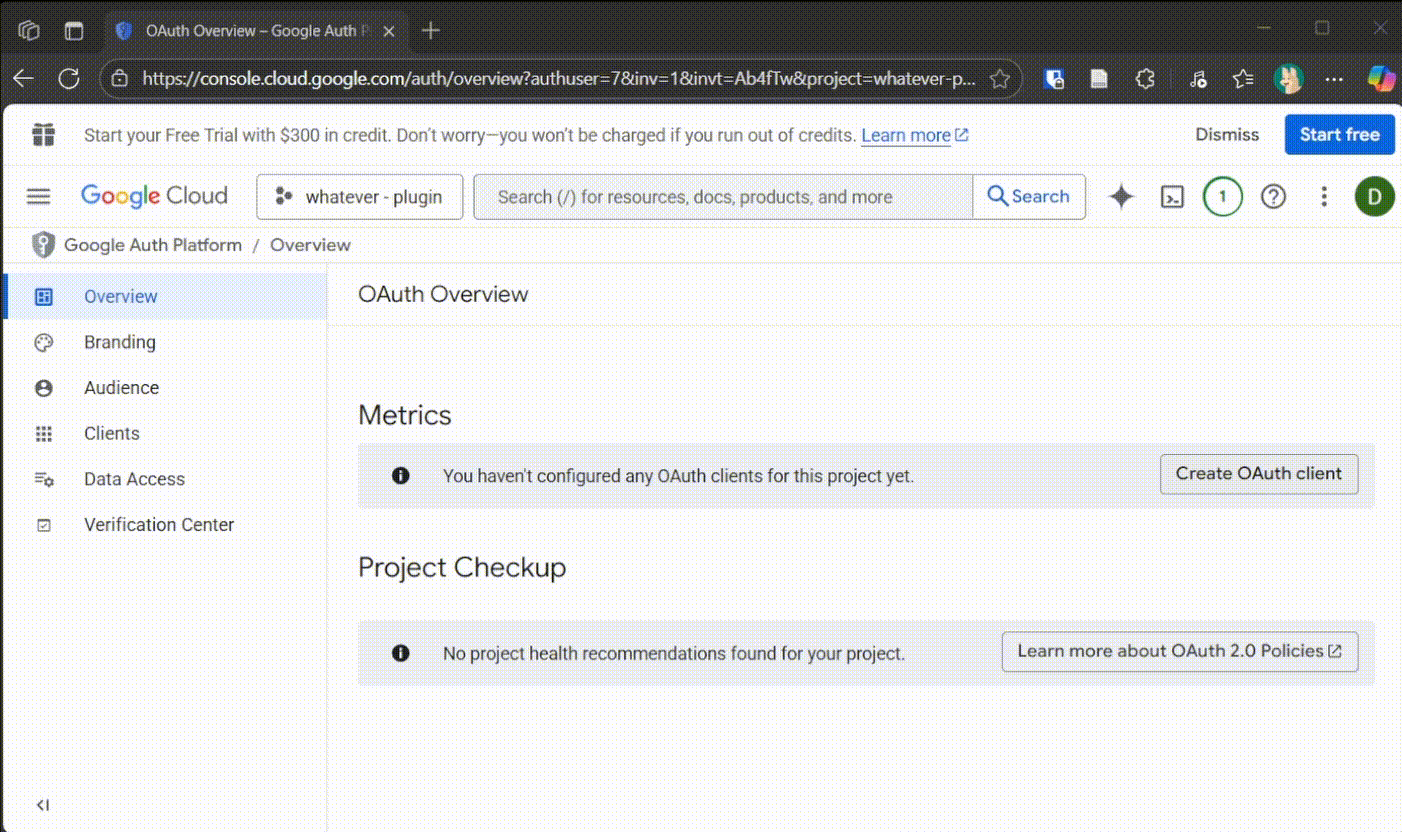Screen dimensions: 1402x832
Task: Click the Google Auth Platform shield icon
Action: click(x=42, y=245)
